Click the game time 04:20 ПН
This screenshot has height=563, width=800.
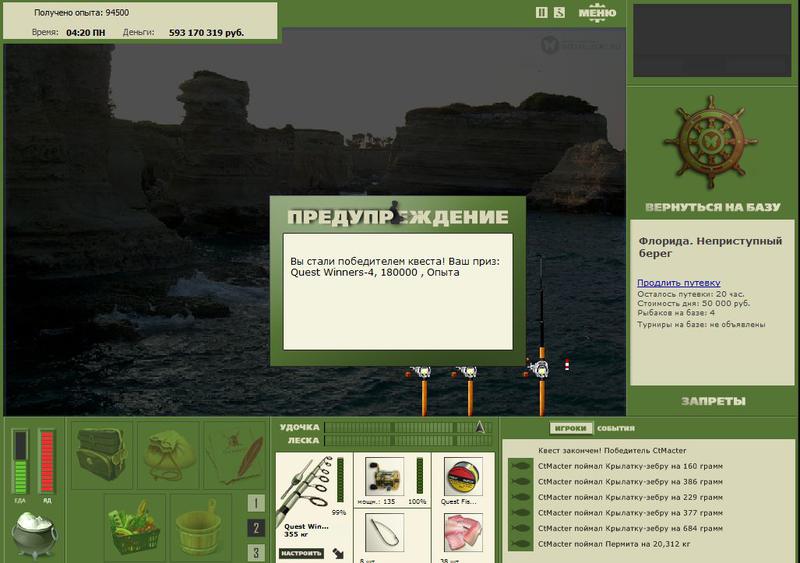click(x=86, y=33)
